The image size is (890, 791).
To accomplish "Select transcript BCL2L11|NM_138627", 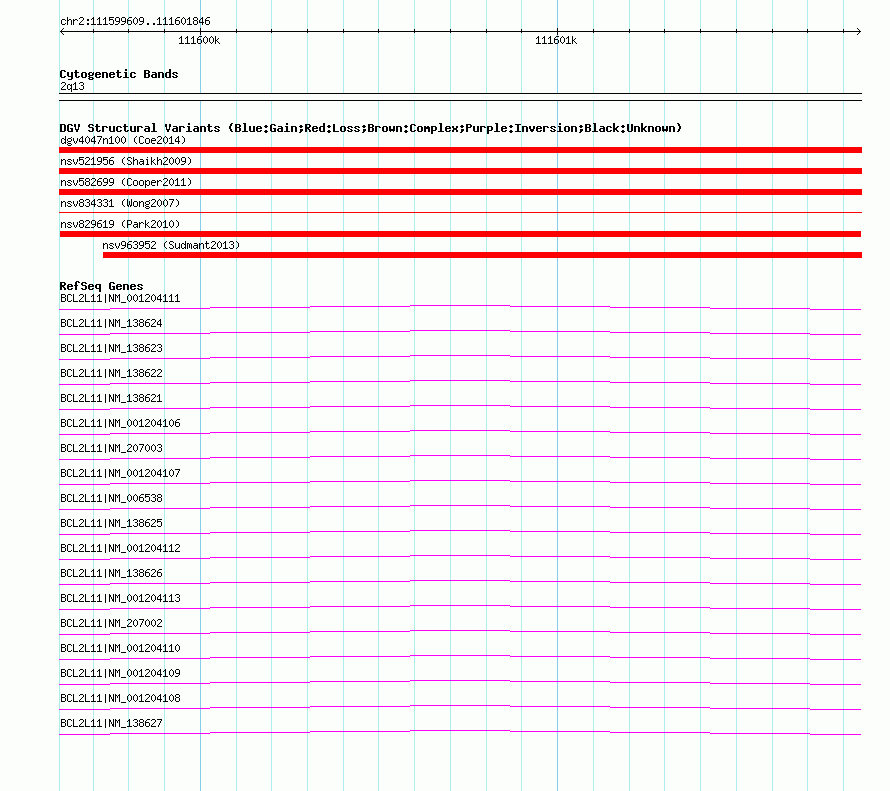I will (x=111, y=723).
